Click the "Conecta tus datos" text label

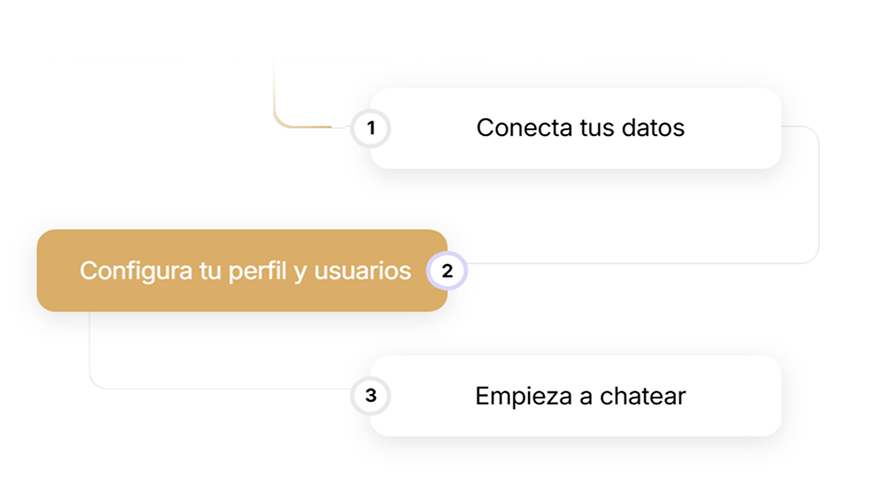[580, 128]
